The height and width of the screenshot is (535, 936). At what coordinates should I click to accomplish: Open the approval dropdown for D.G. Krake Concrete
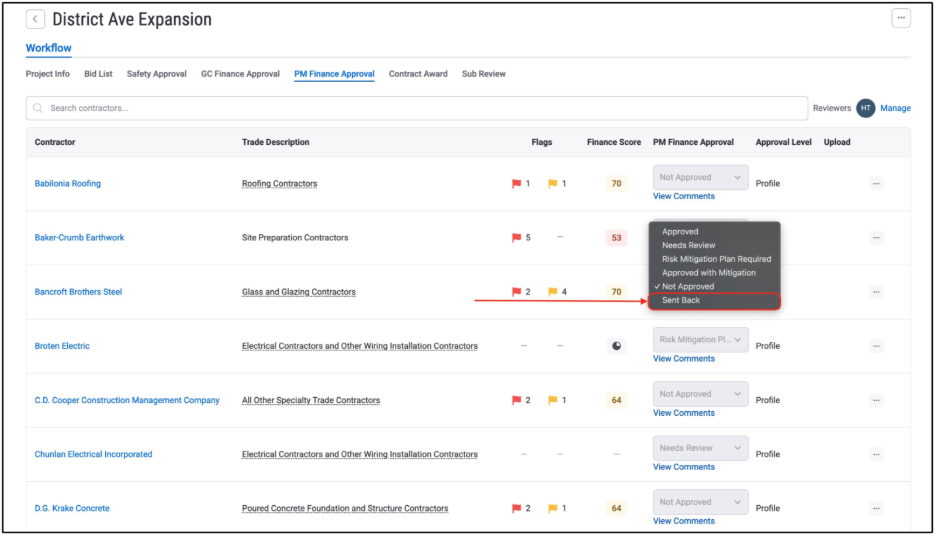click(x=700, y=502)
